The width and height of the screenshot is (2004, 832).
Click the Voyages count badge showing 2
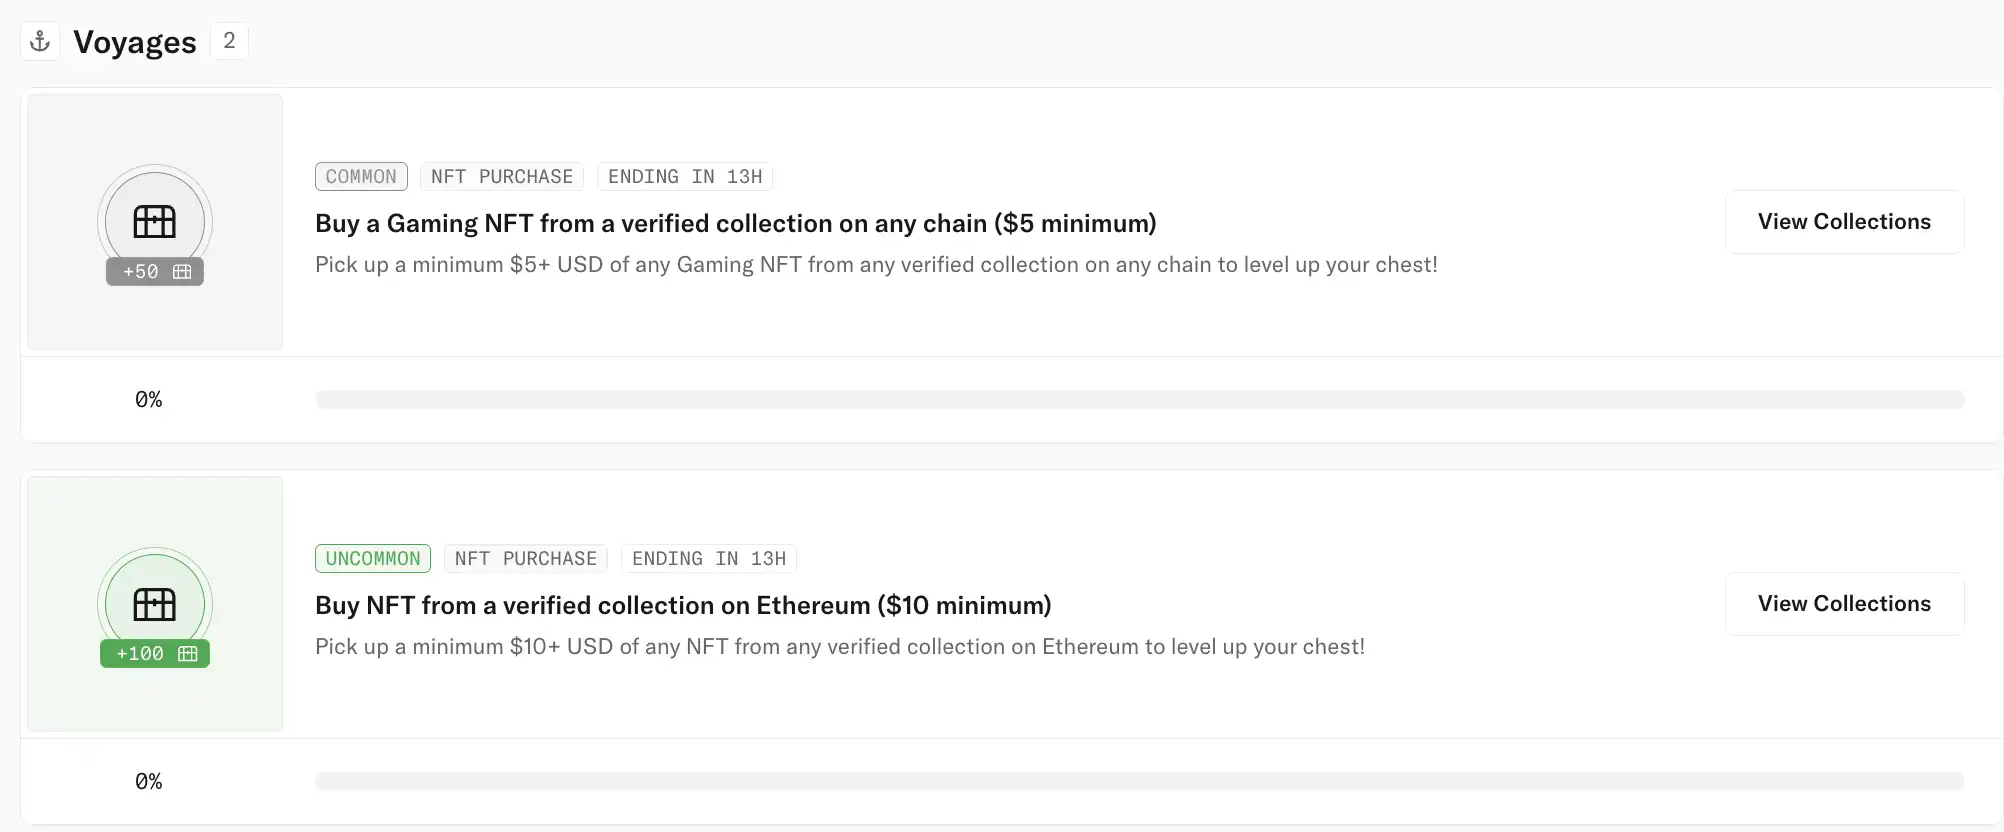tap(229, 41)
